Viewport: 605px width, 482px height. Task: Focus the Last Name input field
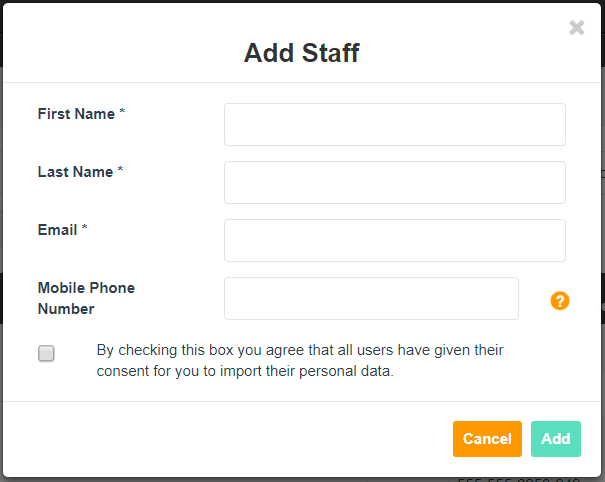(x=395, y=182)
